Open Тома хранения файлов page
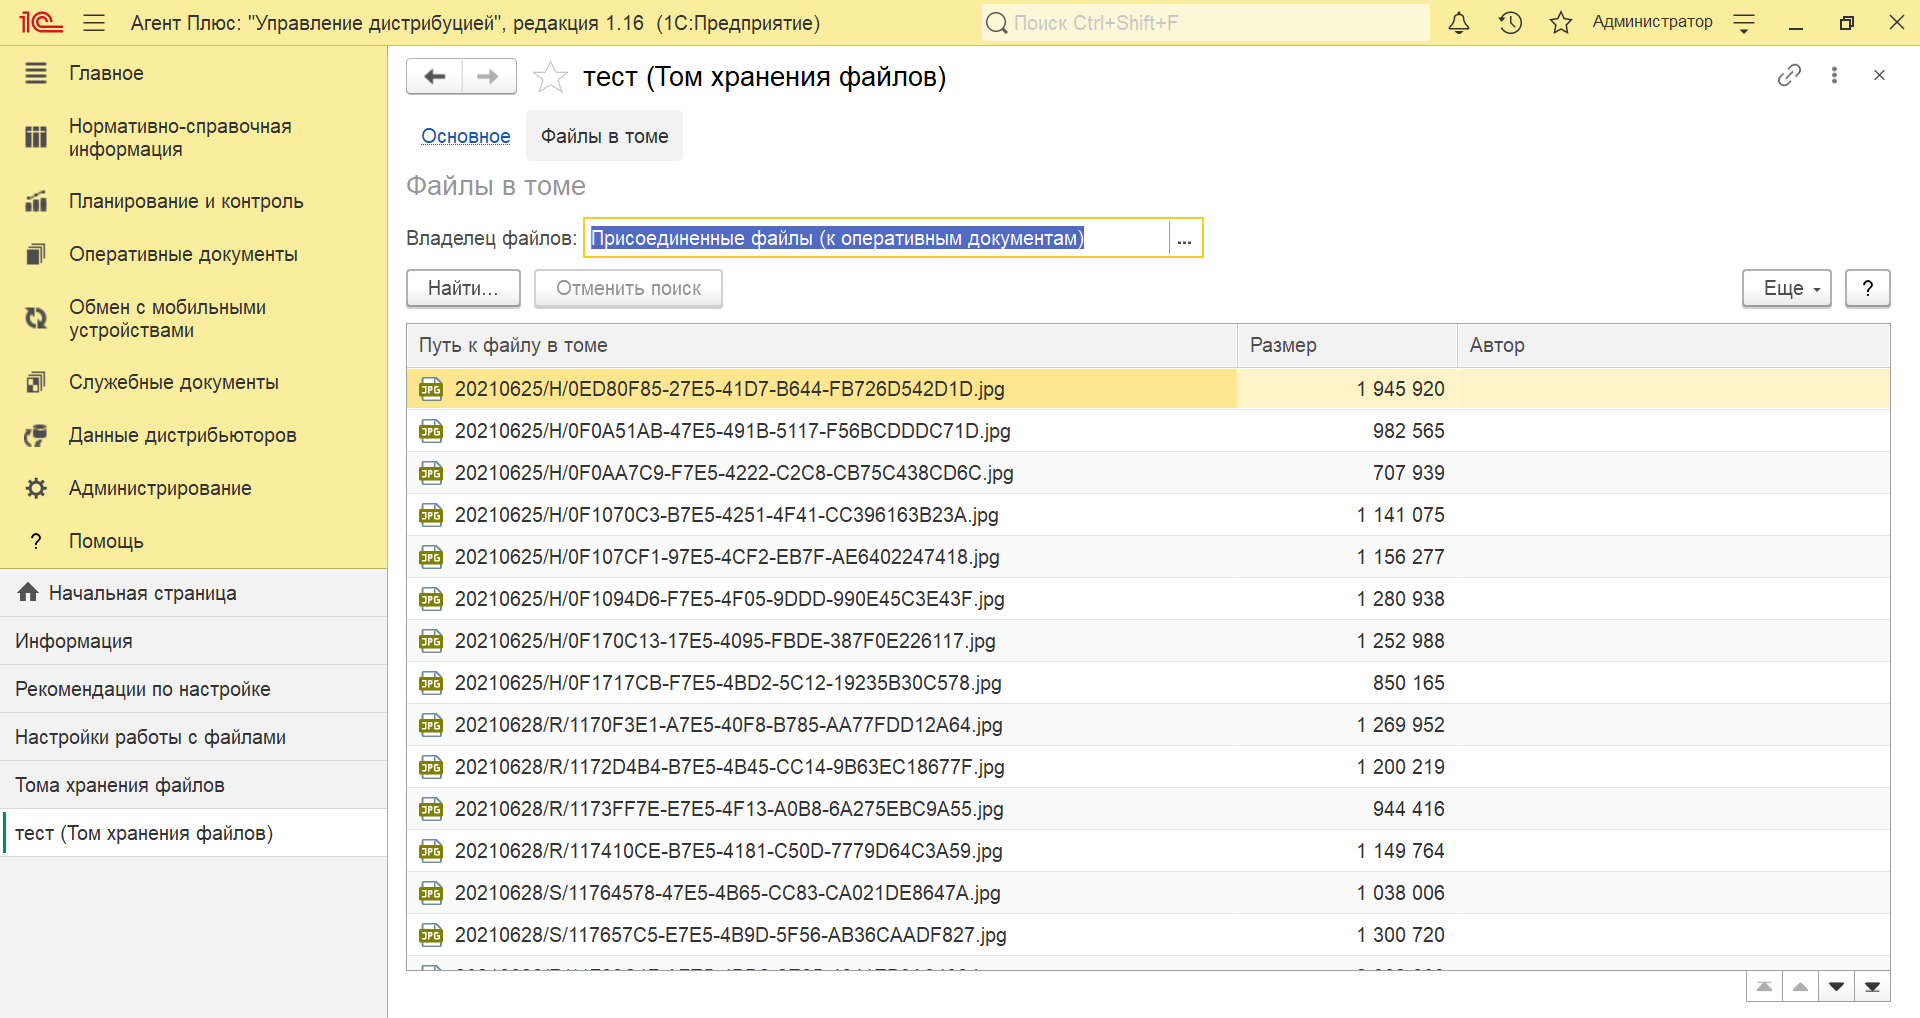 coord(193,785)
